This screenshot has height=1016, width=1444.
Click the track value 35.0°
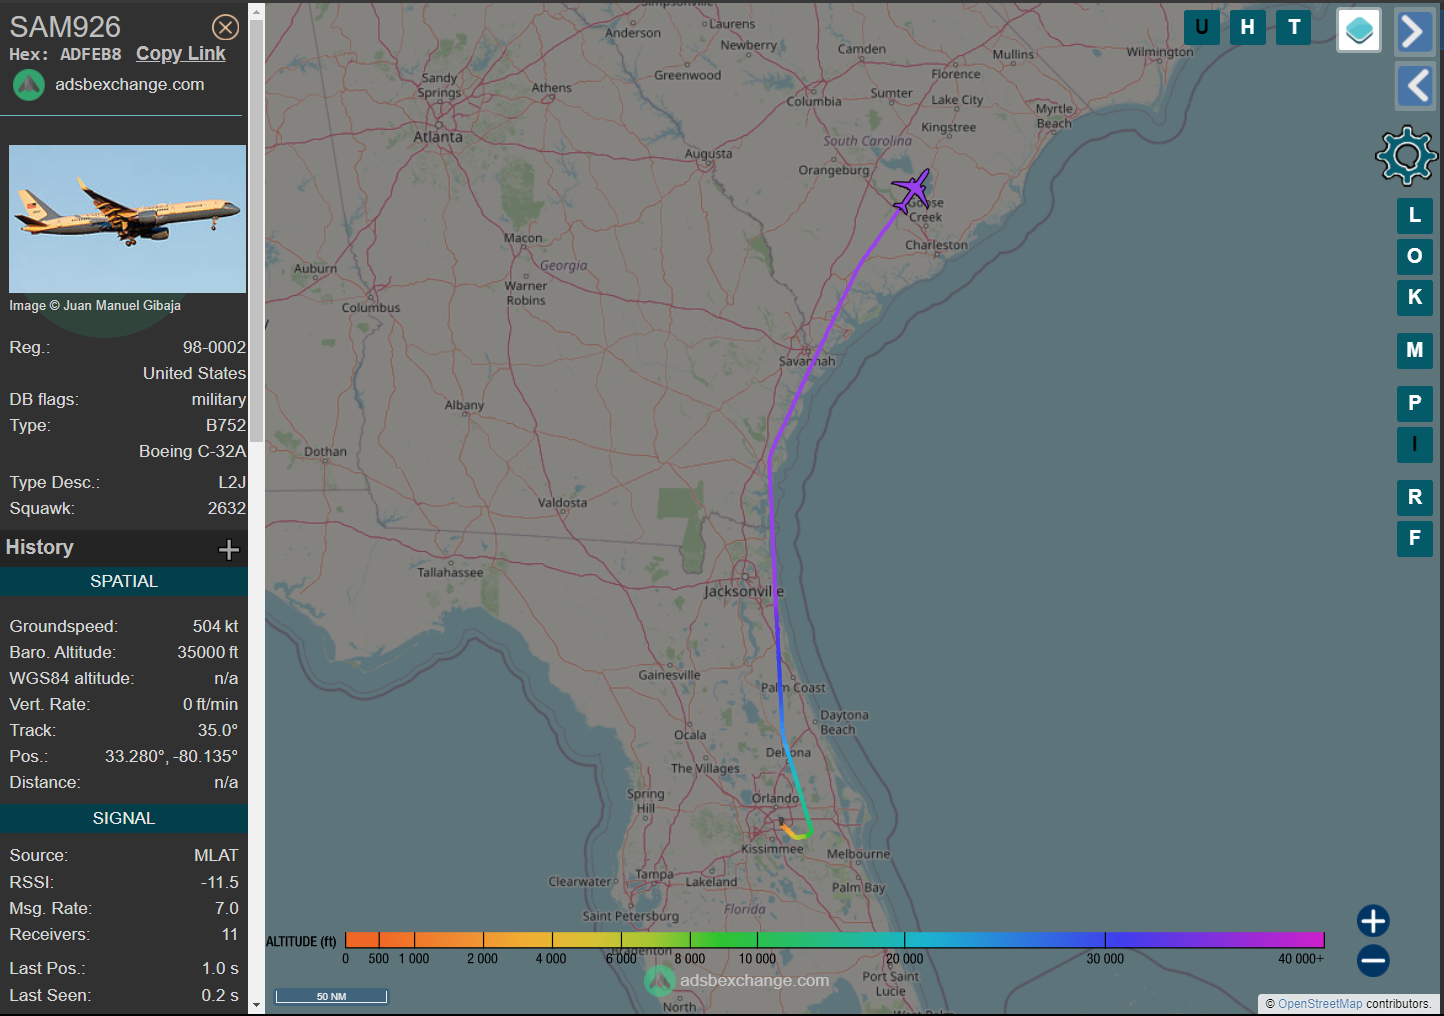(x=218, y=730)
